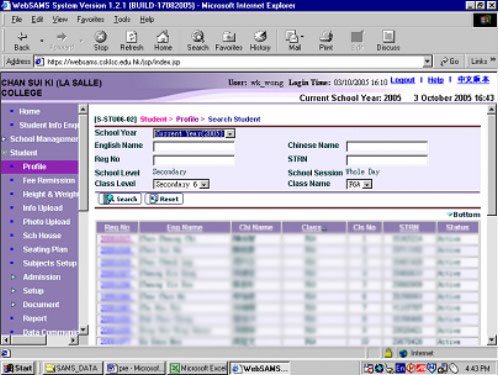Expand the Admission sidebar item

(x=42, y=277)
